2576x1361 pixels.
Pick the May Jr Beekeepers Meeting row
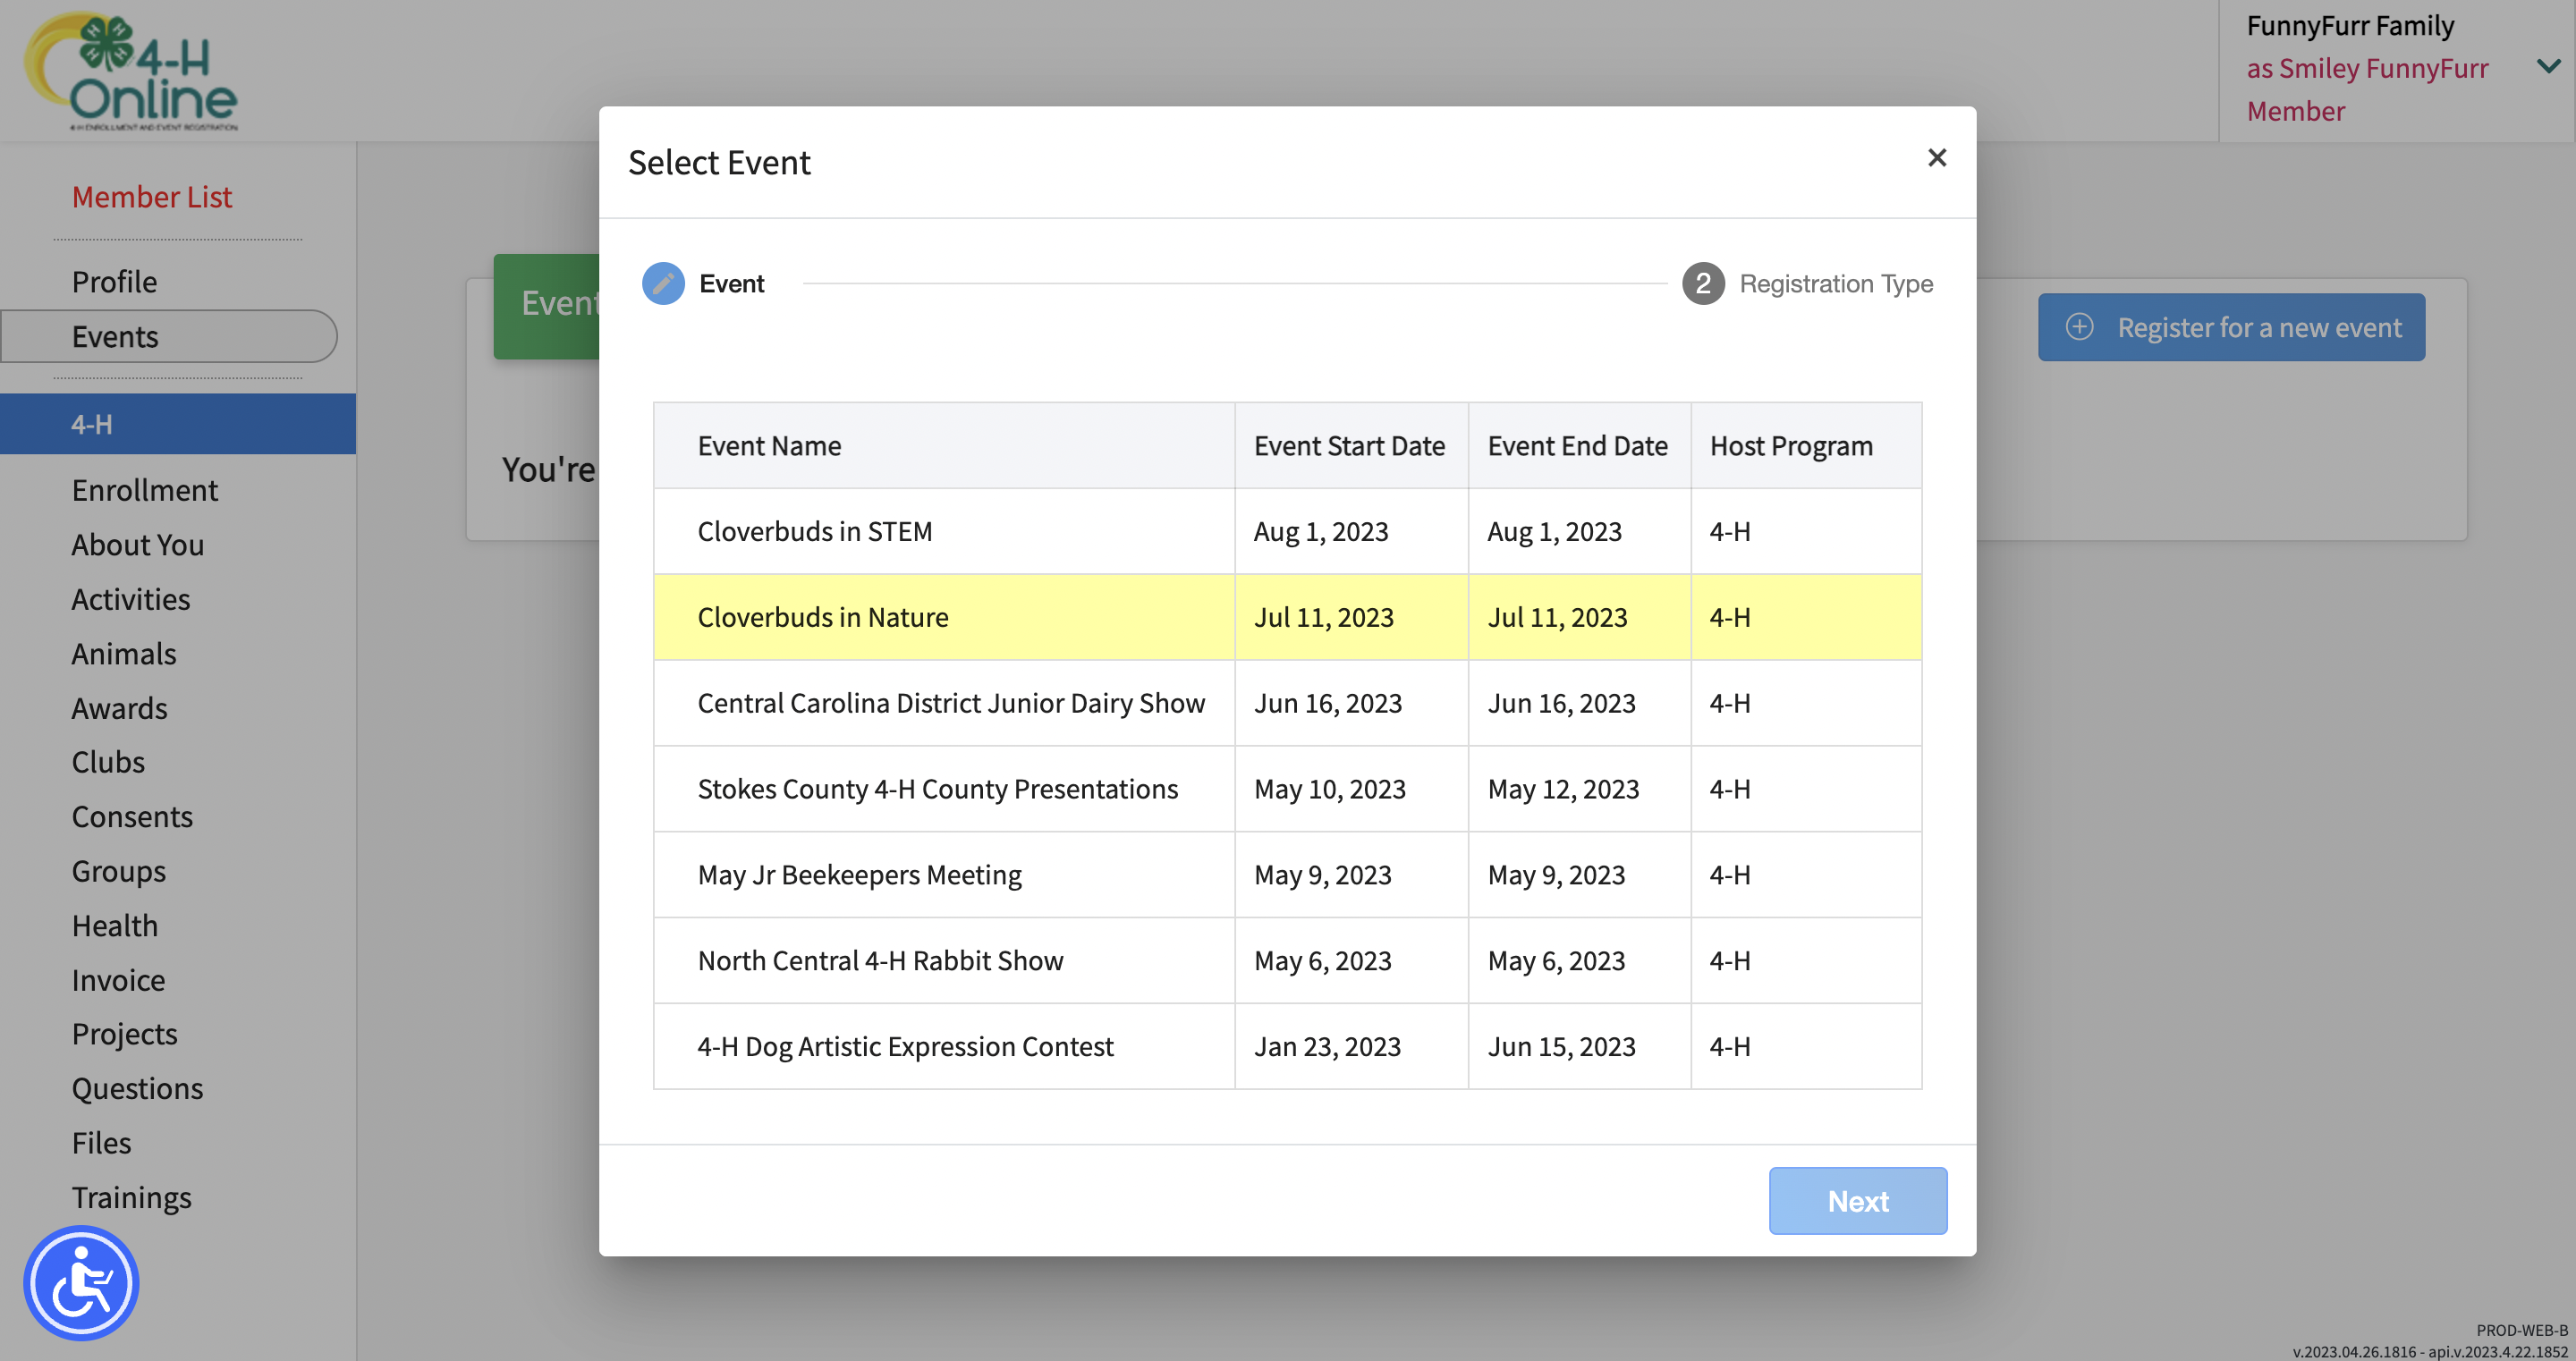(x=859, y=875)
